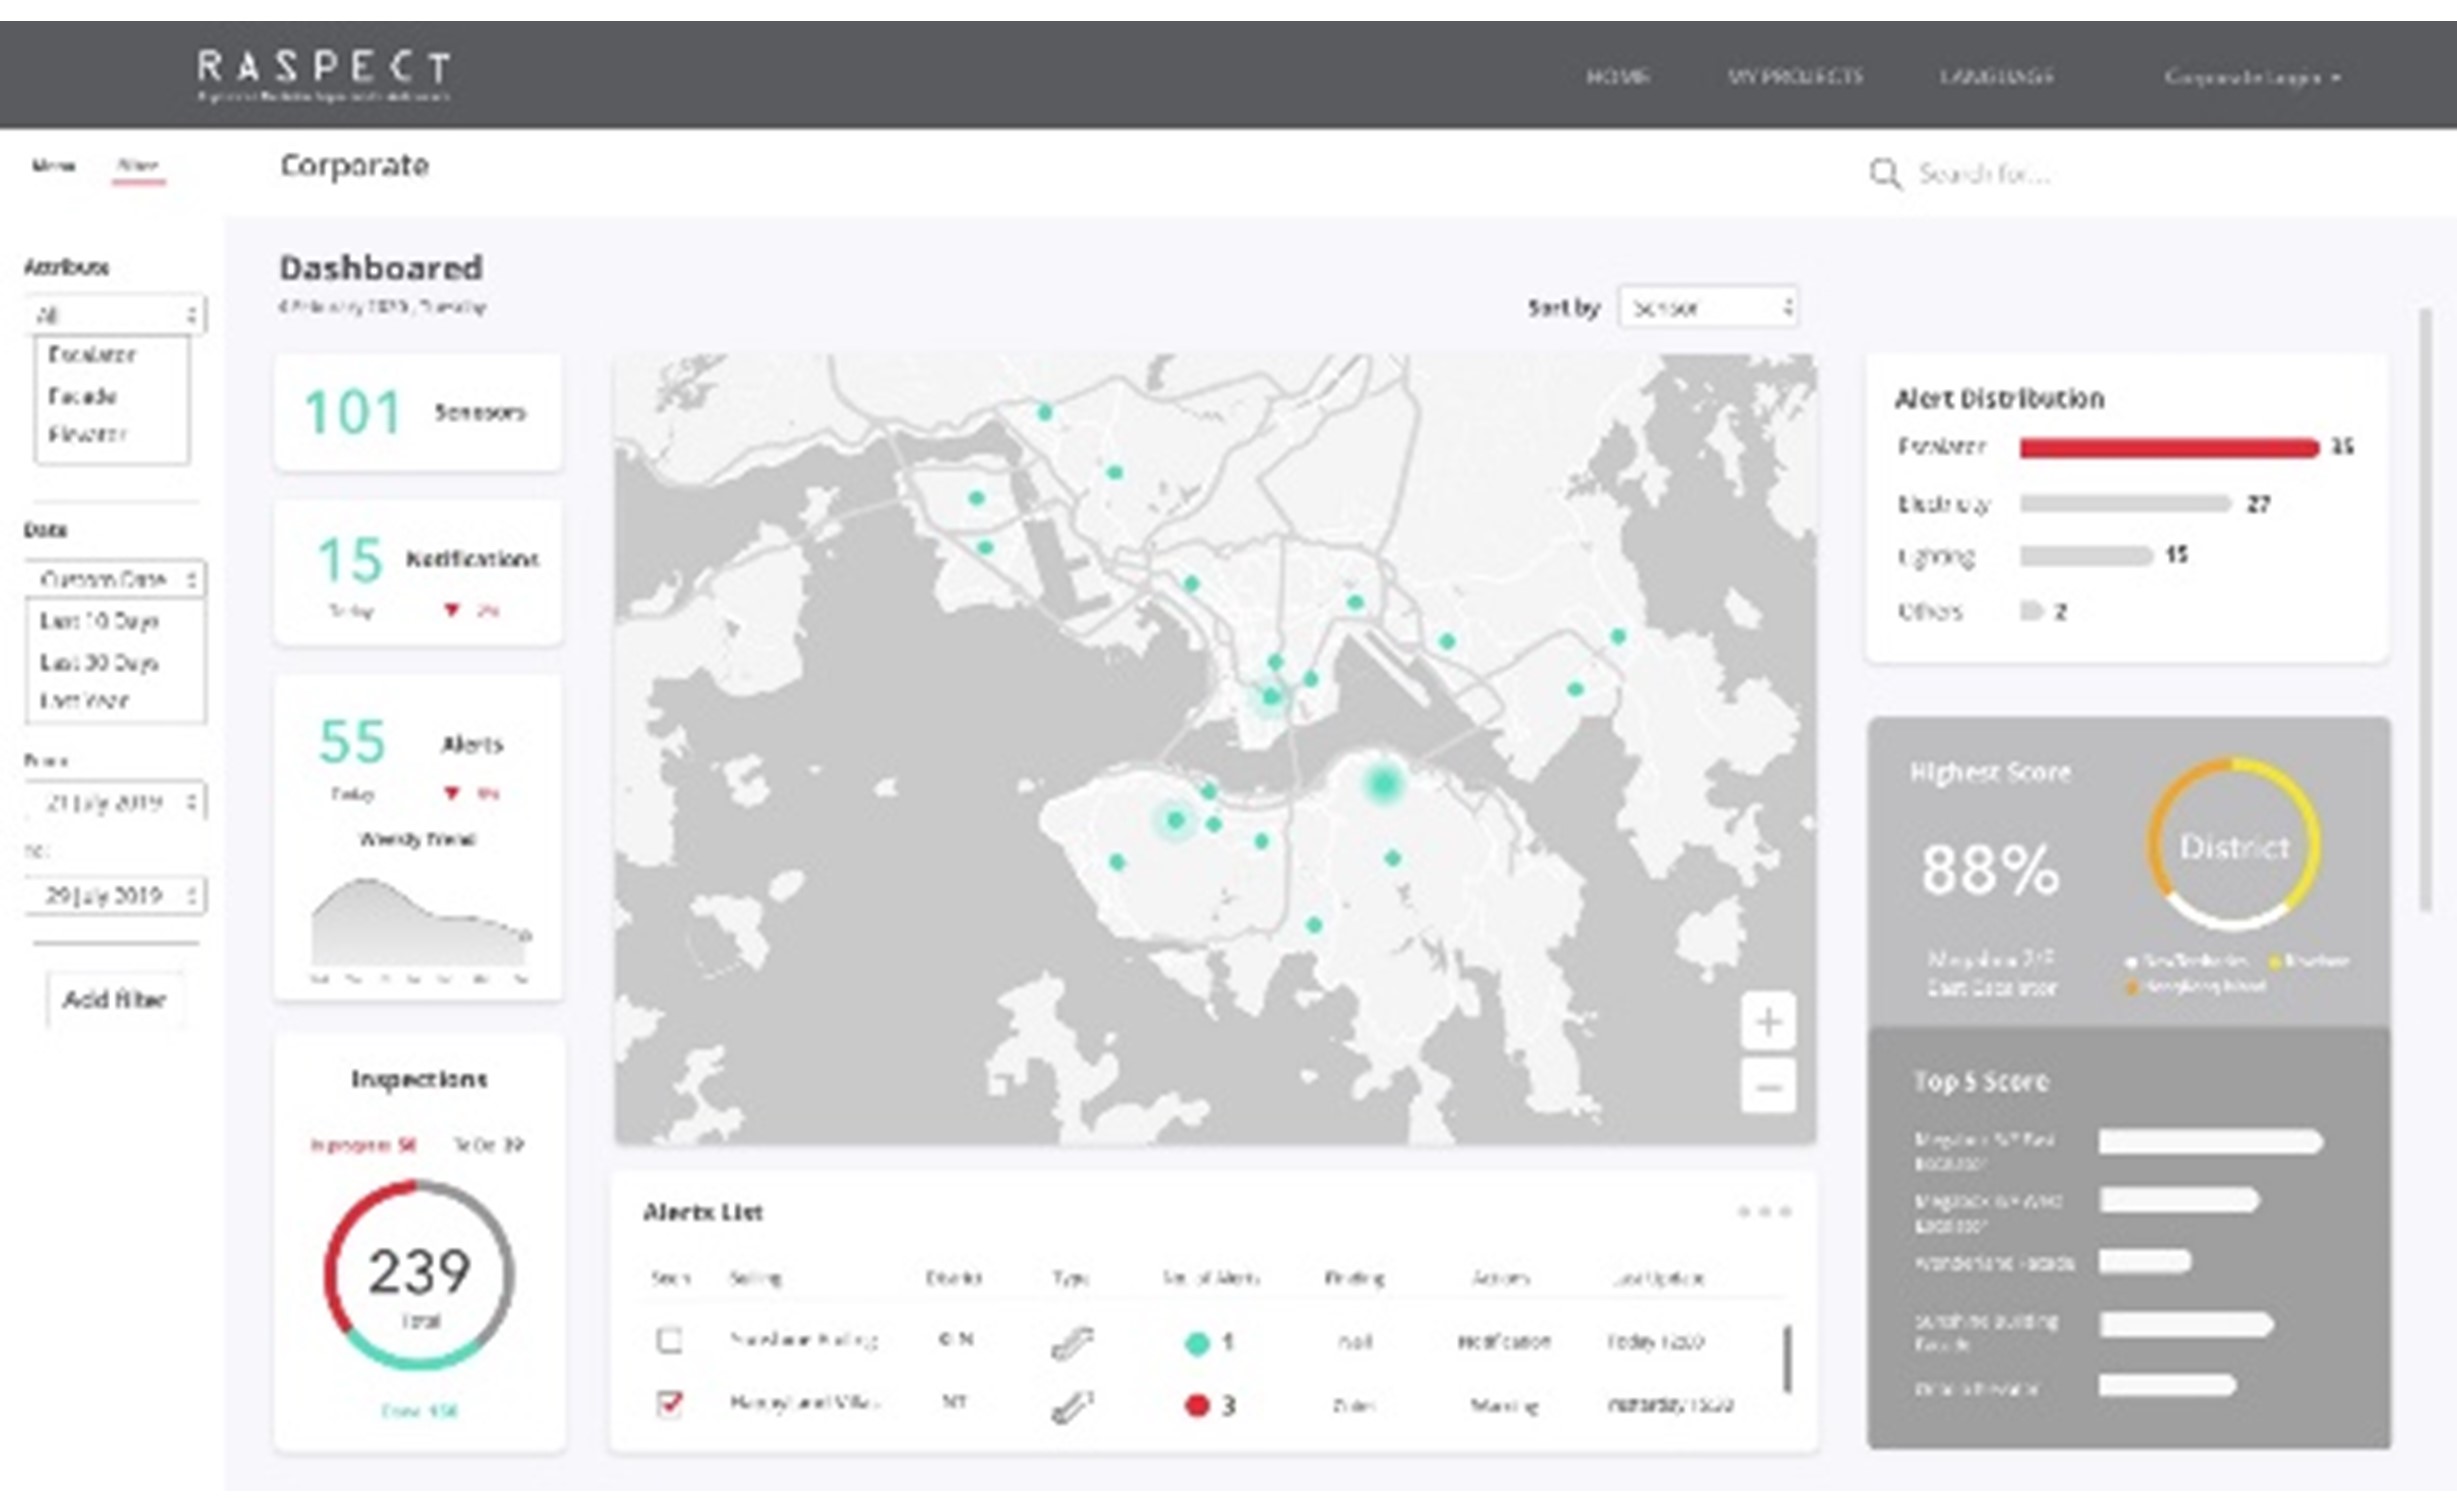This screenshot has width=2457, height=1512.
Task: Click the escalator type icon in second alert row
Action: 1072,1406
